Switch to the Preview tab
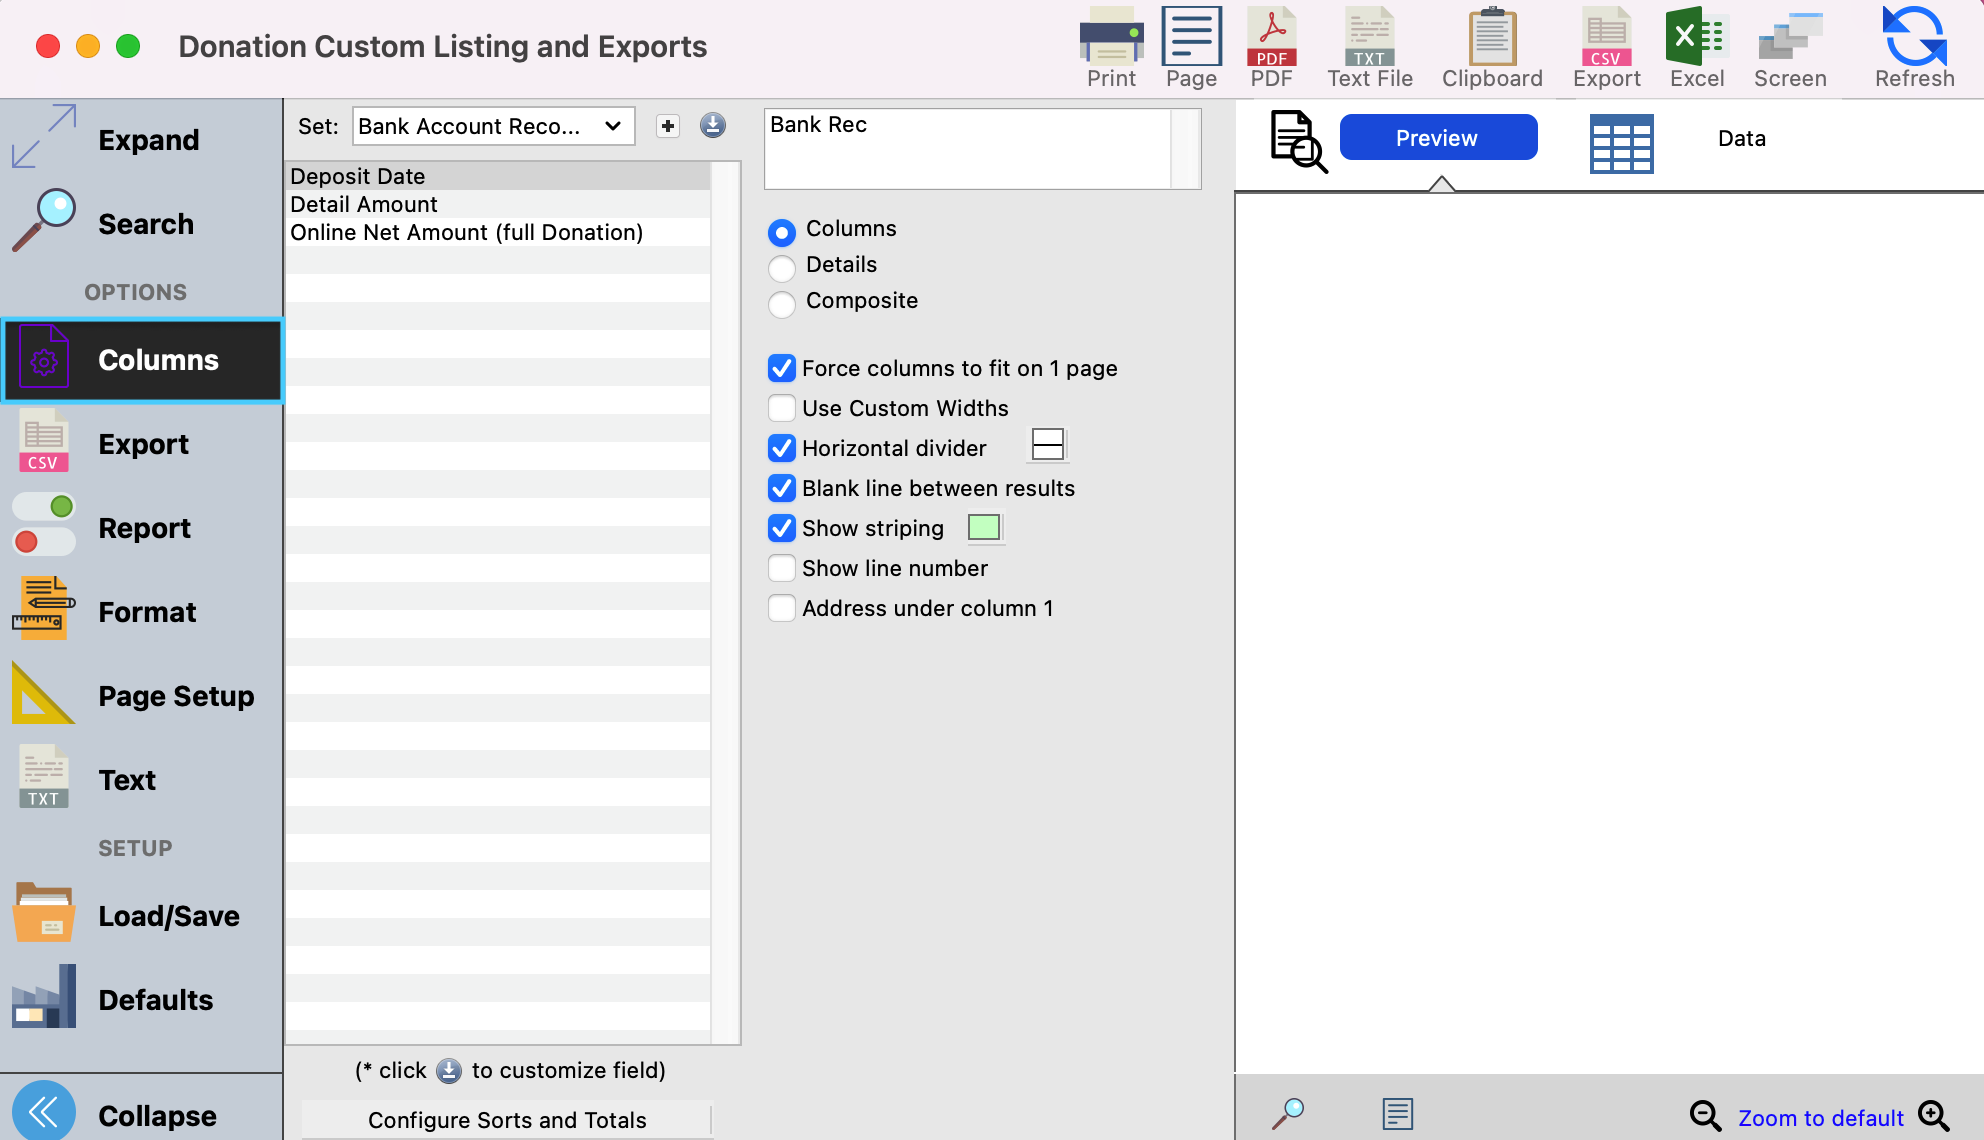The width and height of the screenshot is (1984, 1140). click(x=1437, y=138)
